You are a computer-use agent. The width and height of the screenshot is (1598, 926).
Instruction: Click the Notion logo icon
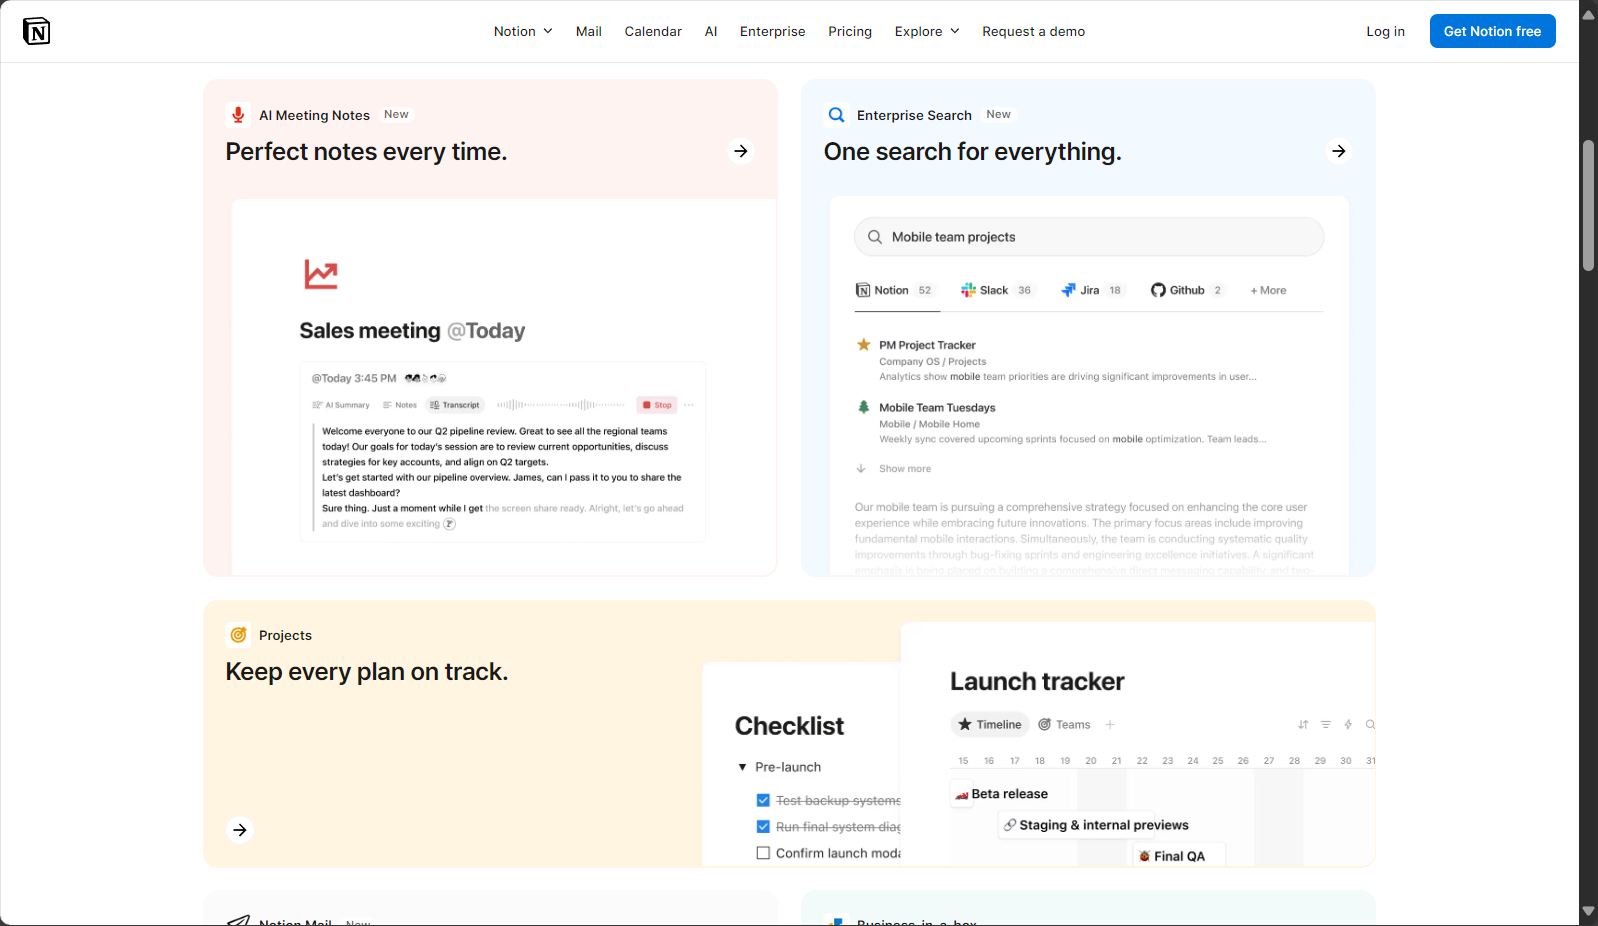coord(36,31)
